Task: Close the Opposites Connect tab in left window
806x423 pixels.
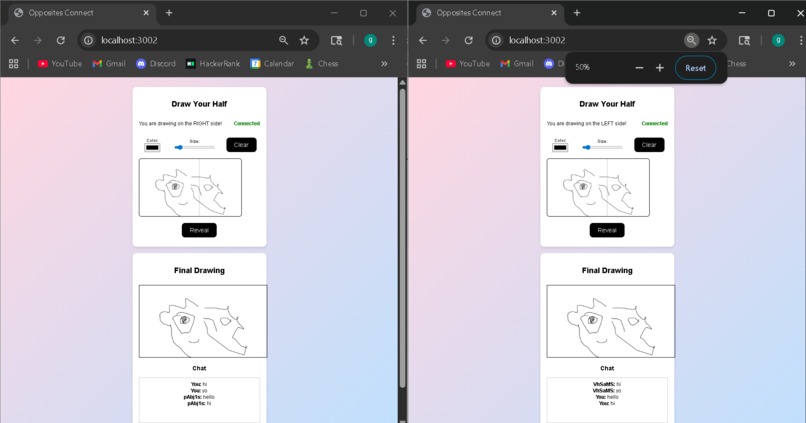Action: click(x=146, y=13)
